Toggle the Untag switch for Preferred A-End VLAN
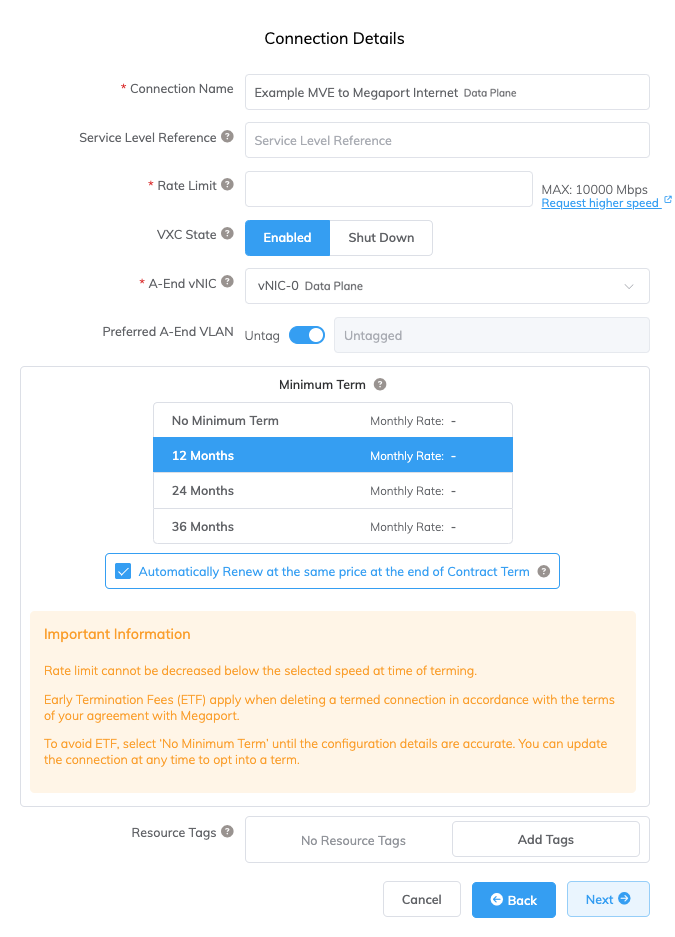Screen dimensions: 675x937 tap(307, 335)
